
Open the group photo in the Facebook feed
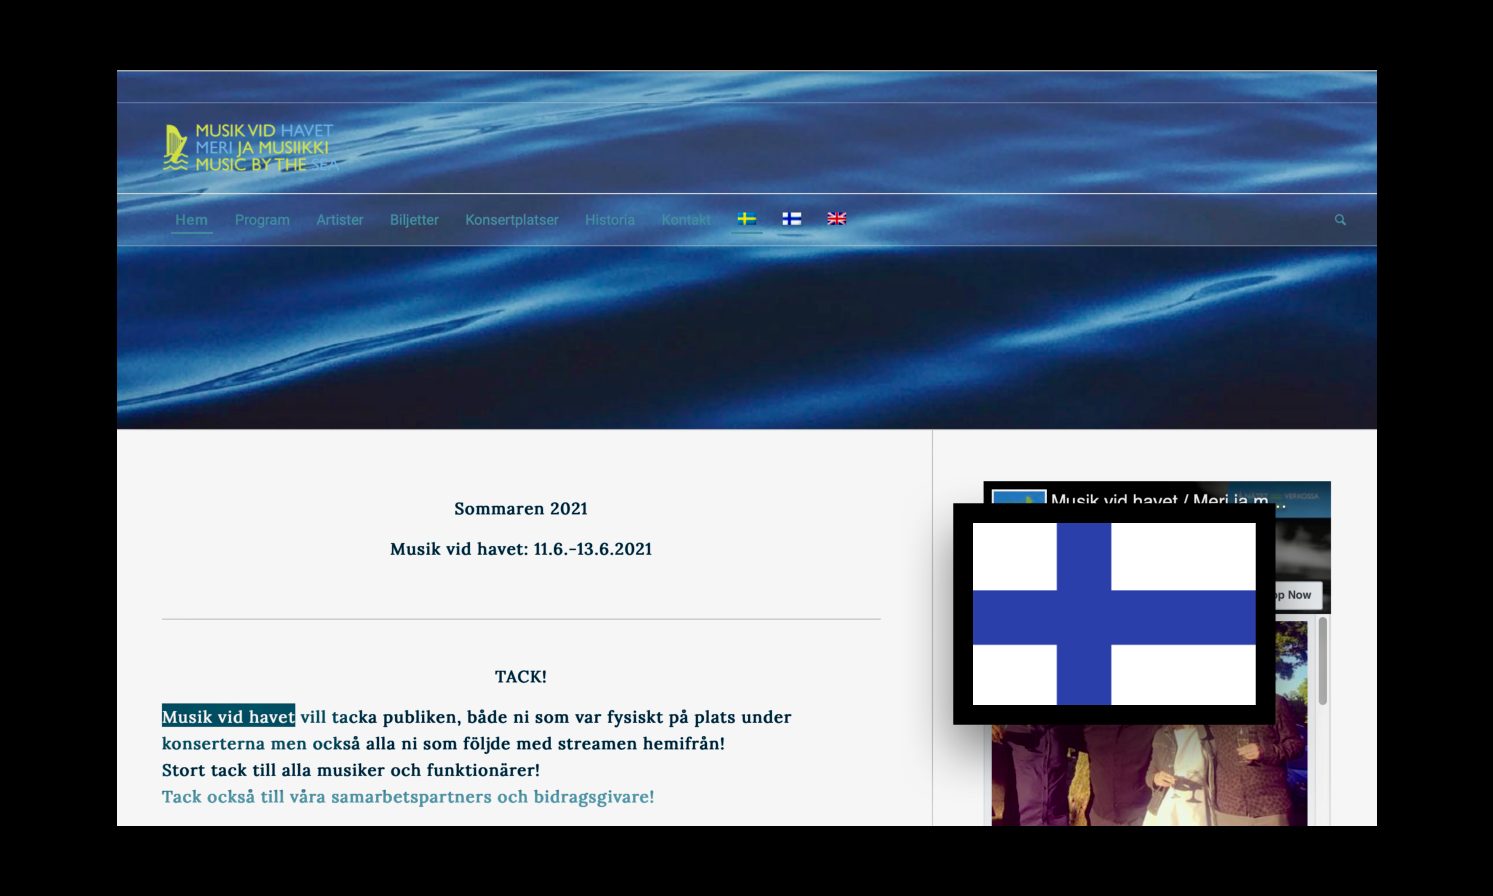(1148, 775)
